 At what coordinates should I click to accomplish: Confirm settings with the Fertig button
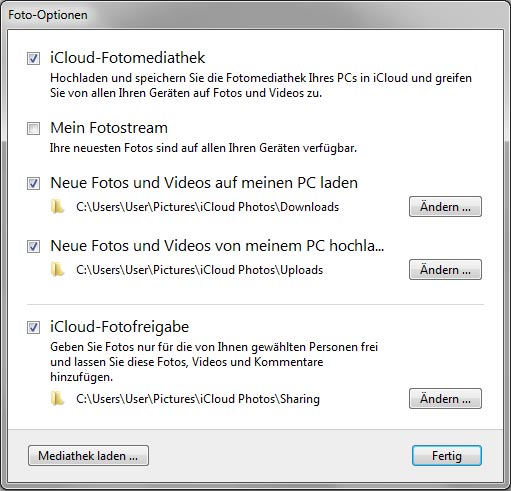447,455
